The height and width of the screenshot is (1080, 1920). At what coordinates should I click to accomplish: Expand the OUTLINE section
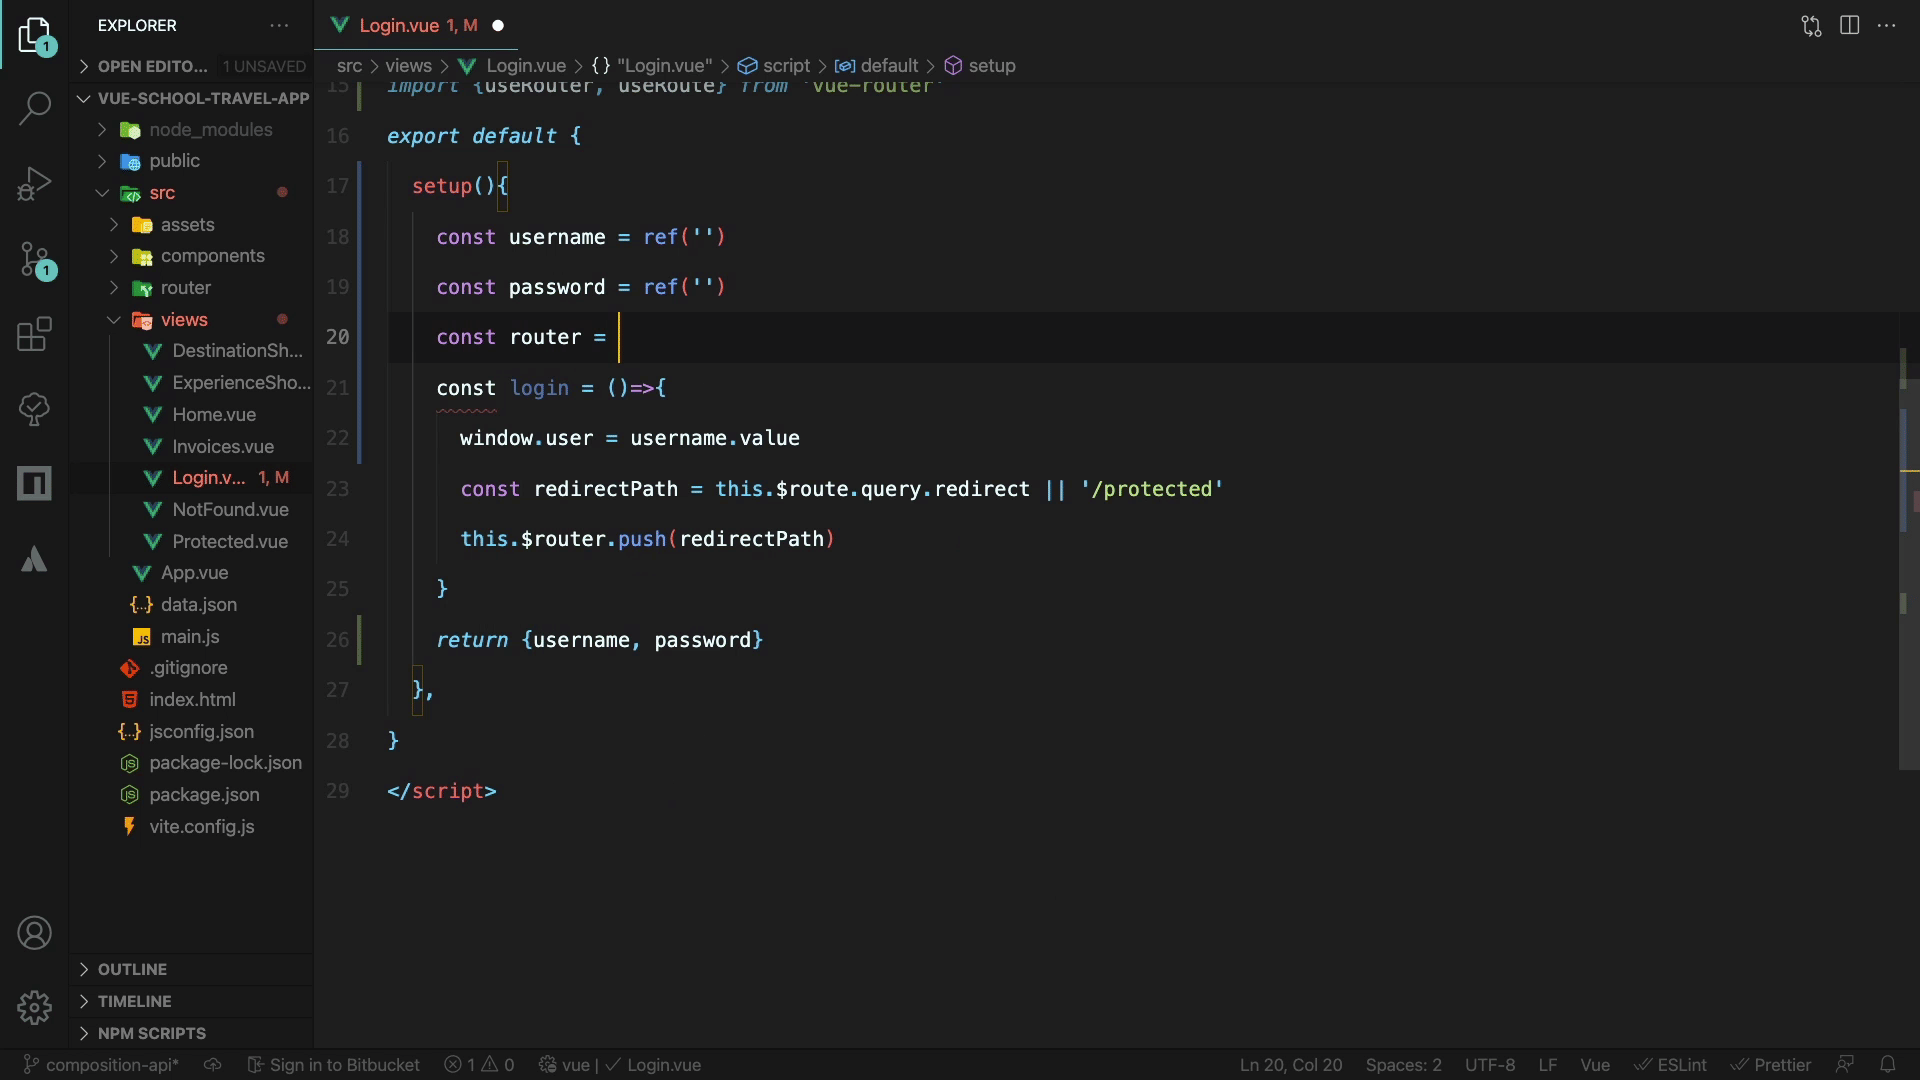pos(132,969)
